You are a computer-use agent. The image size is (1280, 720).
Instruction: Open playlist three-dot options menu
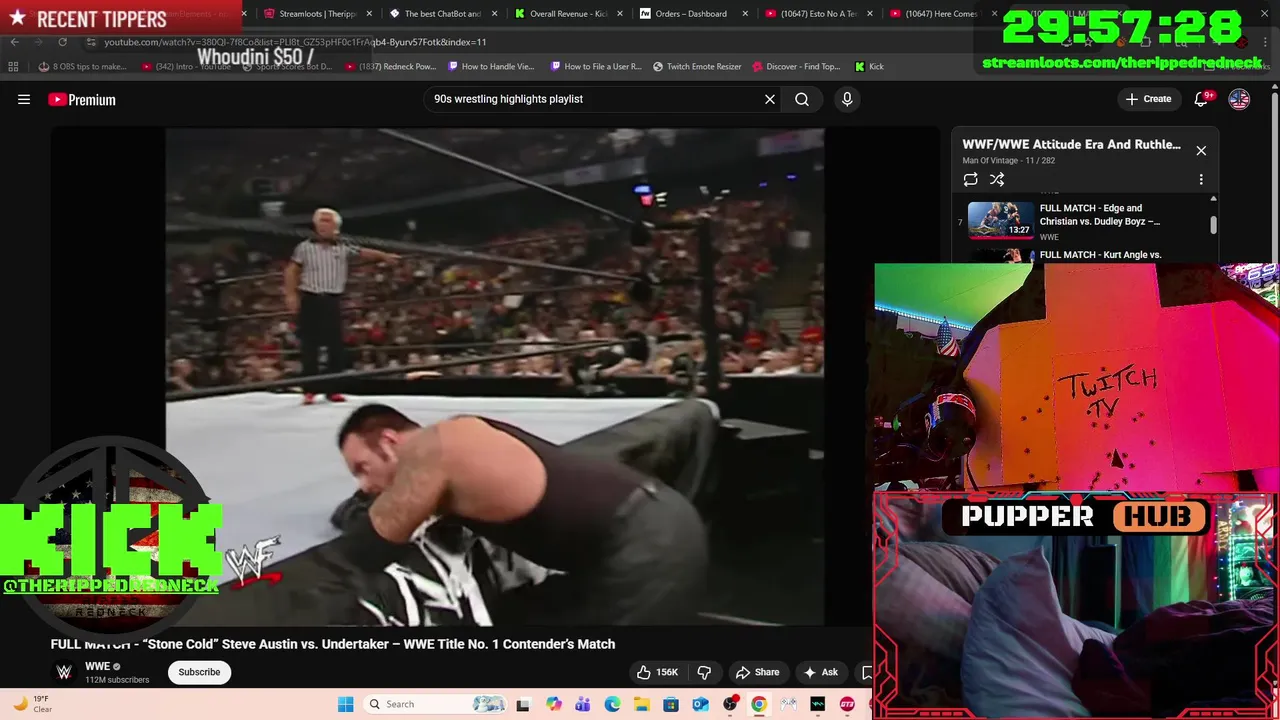(x=1201, y=180)
